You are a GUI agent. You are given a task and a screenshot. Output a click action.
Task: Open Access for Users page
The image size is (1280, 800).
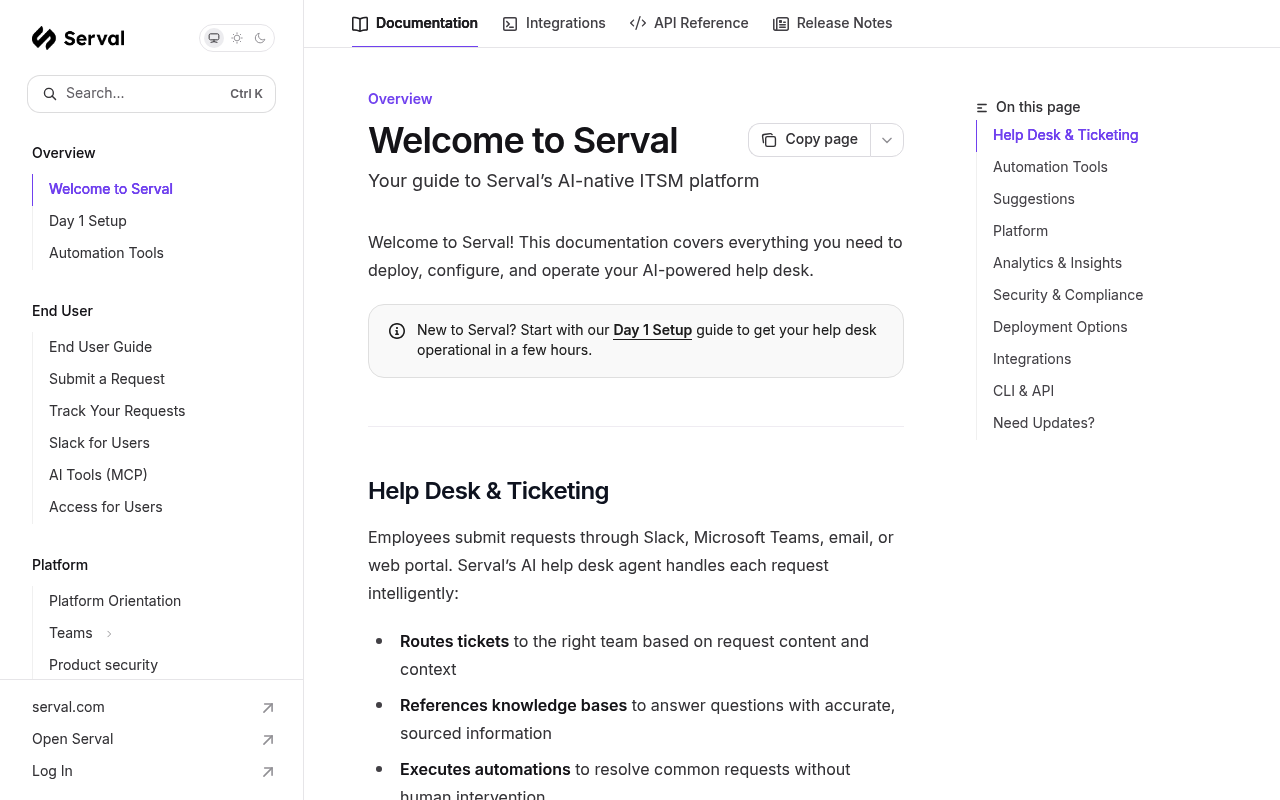tap(106, 507)
